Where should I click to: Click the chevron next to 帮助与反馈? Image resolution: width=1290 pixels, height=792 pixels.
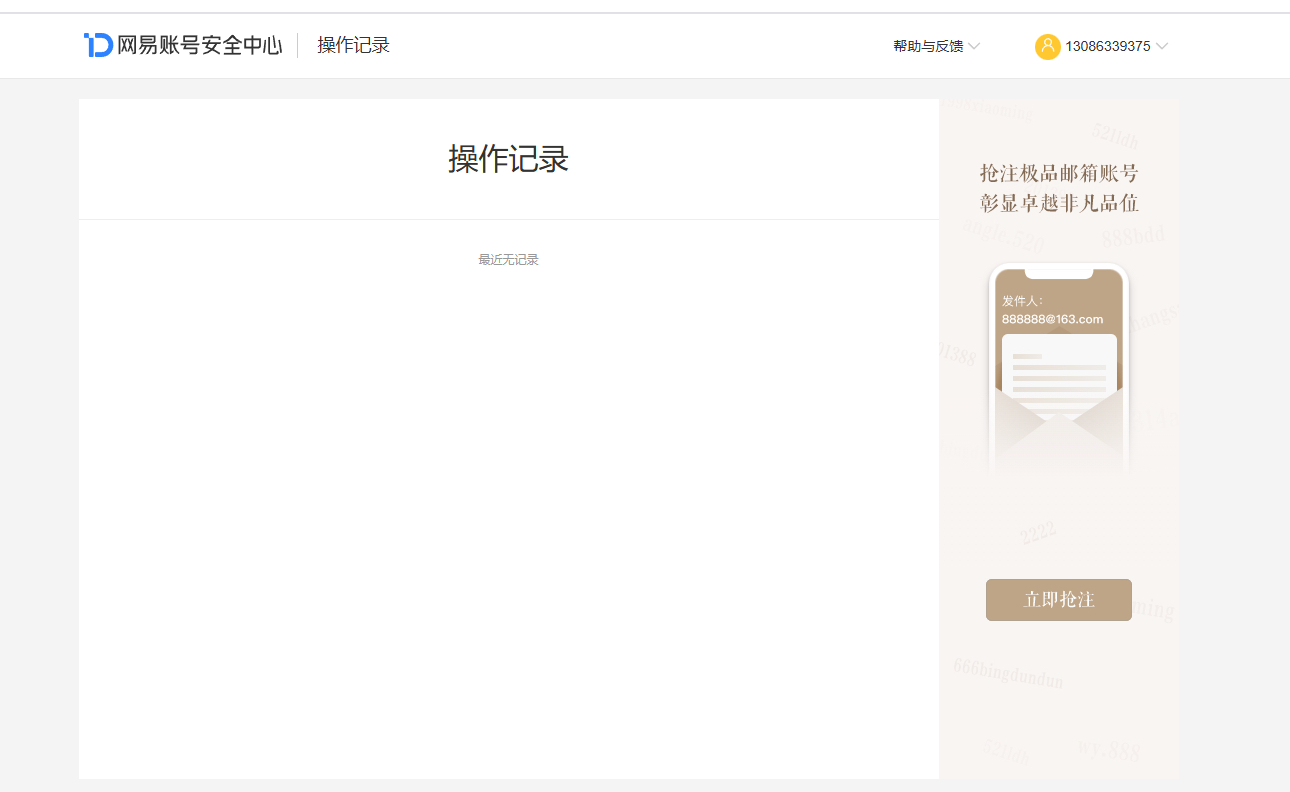[974, 46]
